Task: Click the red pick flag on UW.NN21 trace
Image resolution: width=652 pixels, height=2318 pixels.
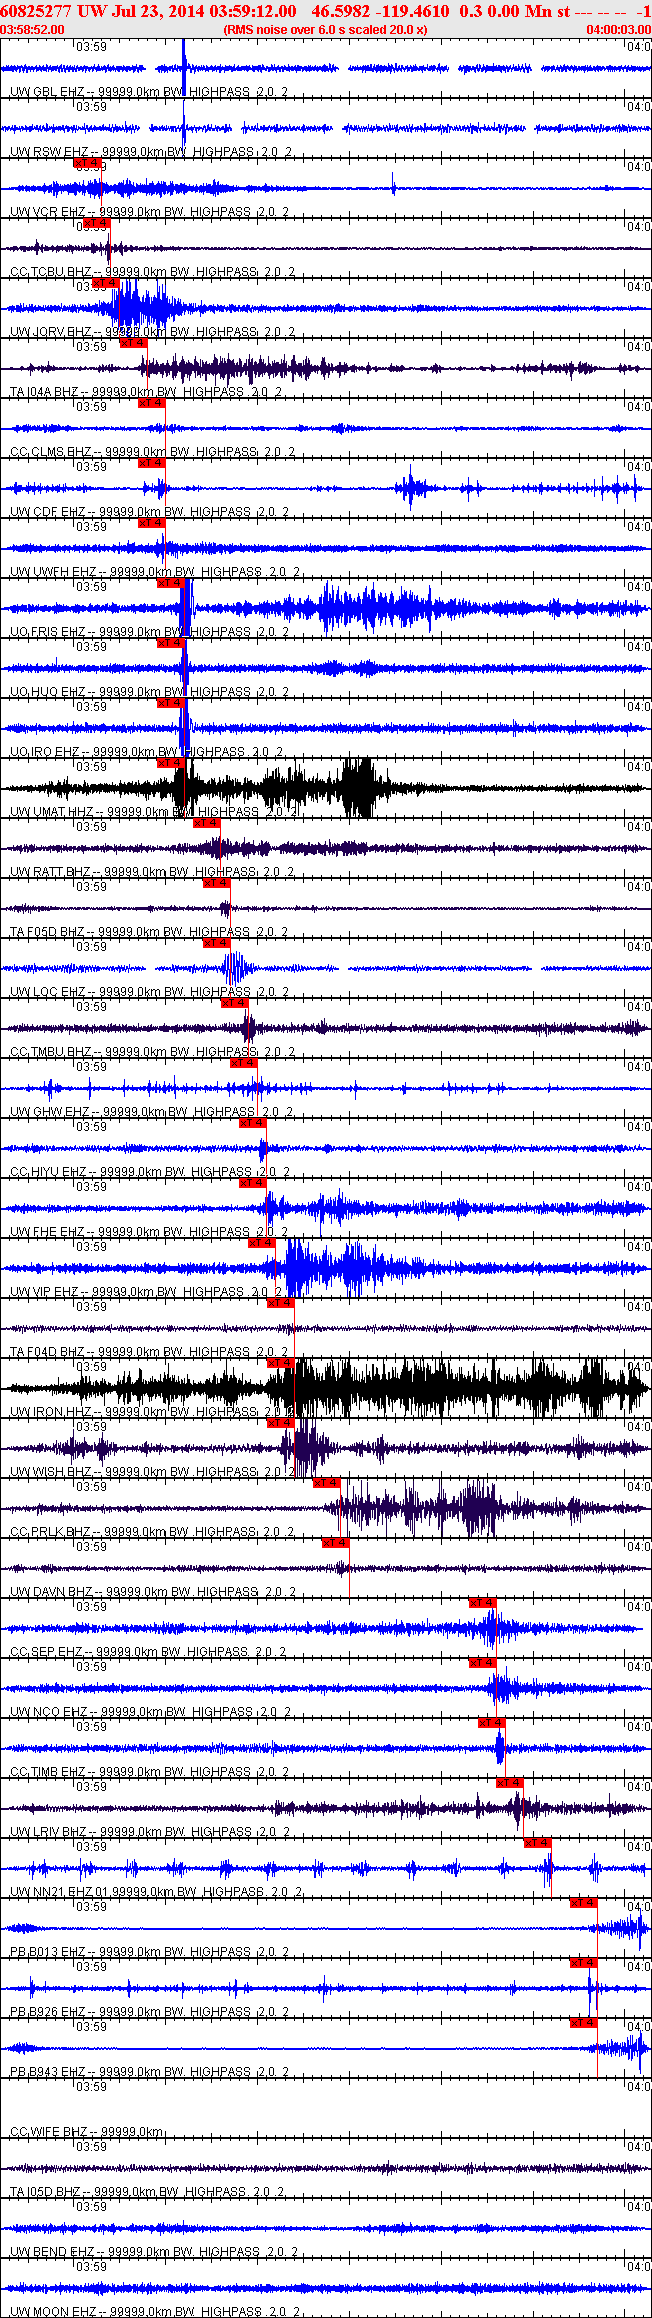Action: click(537, 1843)
